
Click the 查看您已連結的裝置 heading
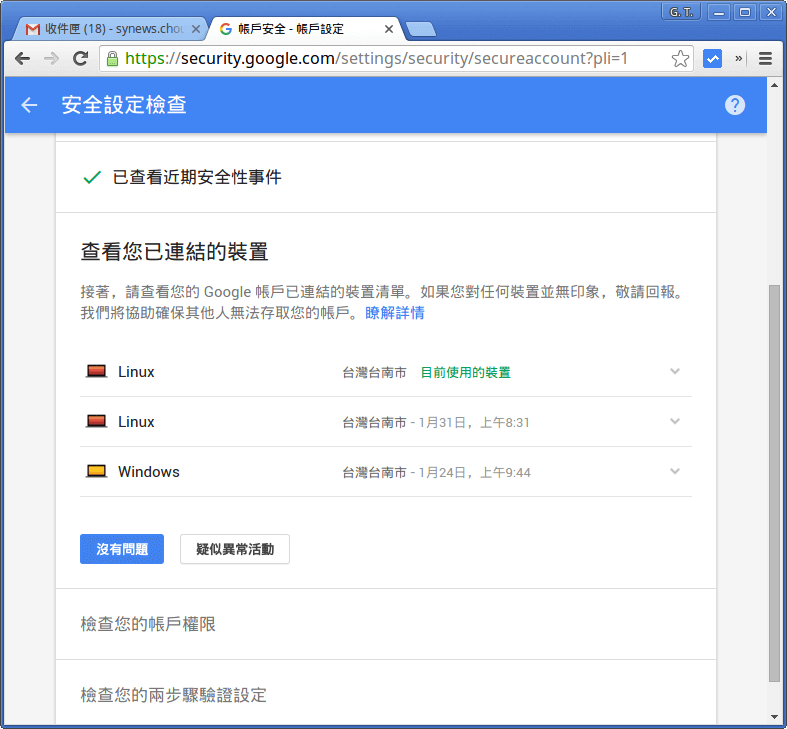click(174, 252)
